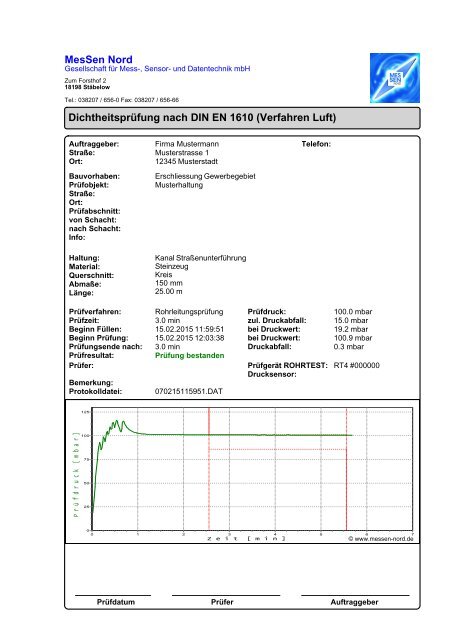Open the www.messen-nord.de link
The height and width of the screenshot is (640, 453).
[x=381, y=539]
